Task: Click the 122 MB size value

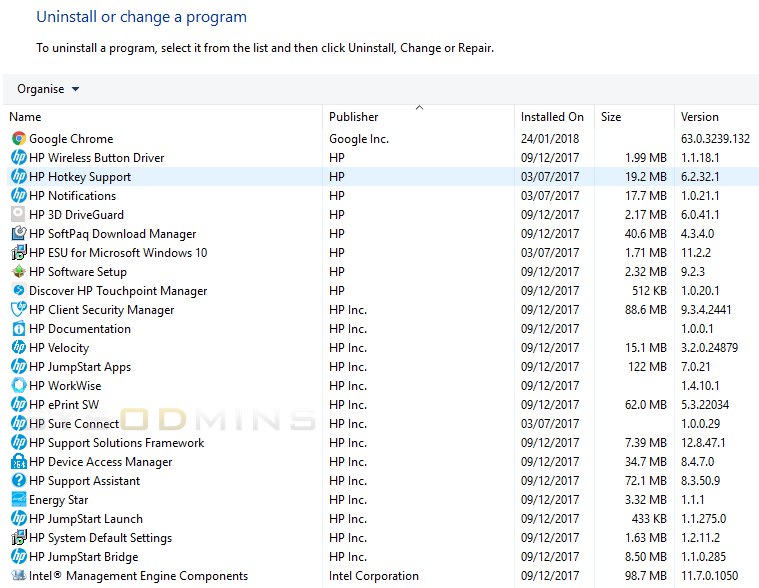Action: click(x=648, y=366)
